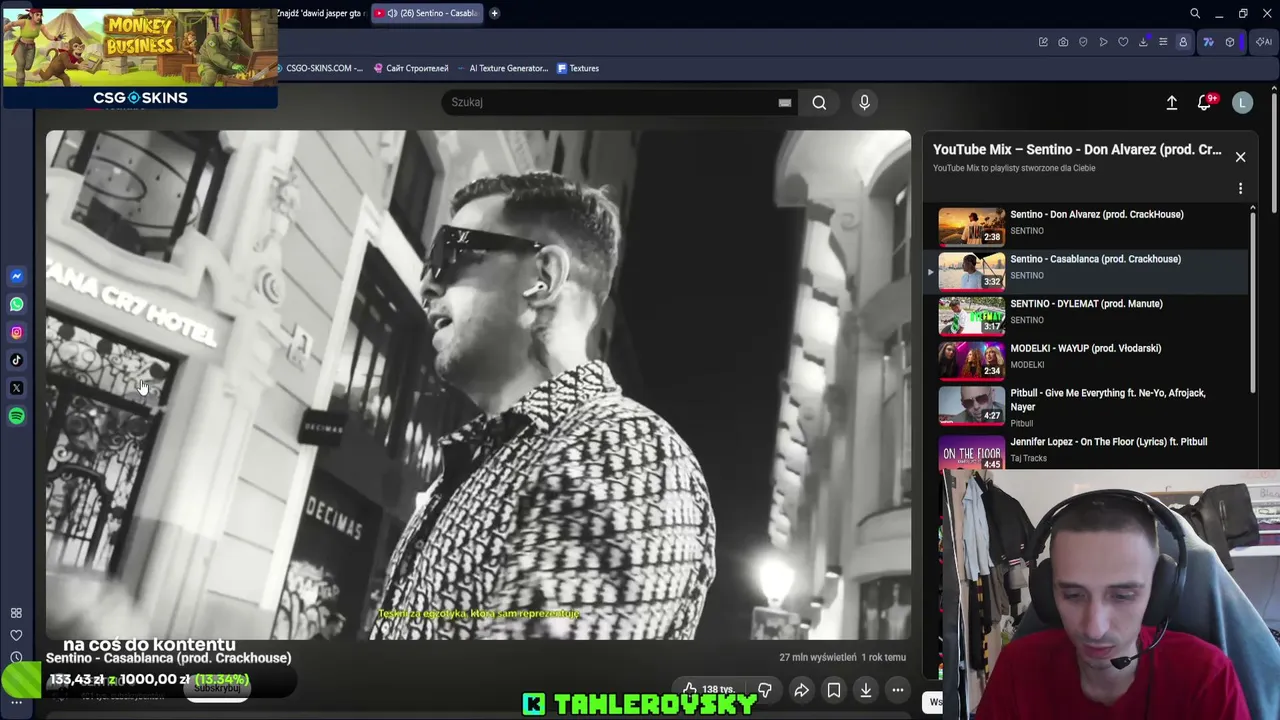Click the edit page icon in toolbar
Image resolution: width=1280 pixels, height=720 pixels.
(1043, 42)
